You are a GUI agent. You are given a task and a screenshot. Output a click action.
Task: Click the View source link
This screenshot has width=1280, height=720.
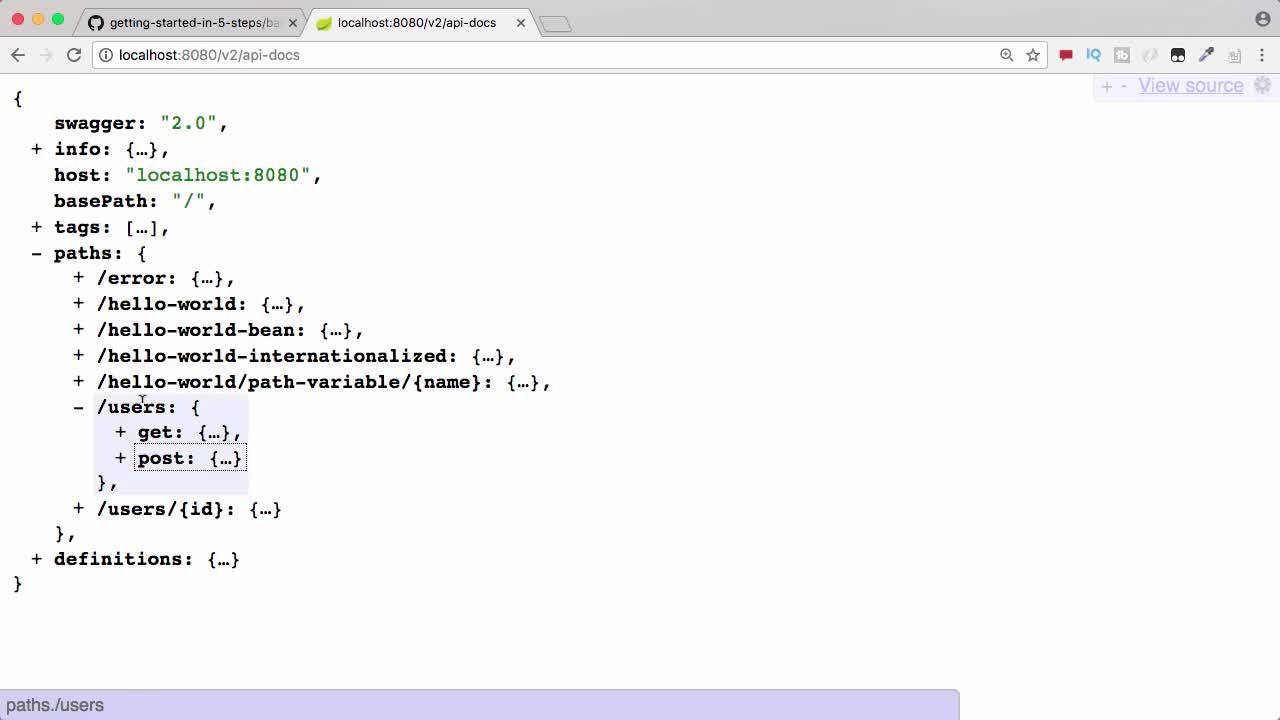pyautogui.click(x=1190, y=86)
